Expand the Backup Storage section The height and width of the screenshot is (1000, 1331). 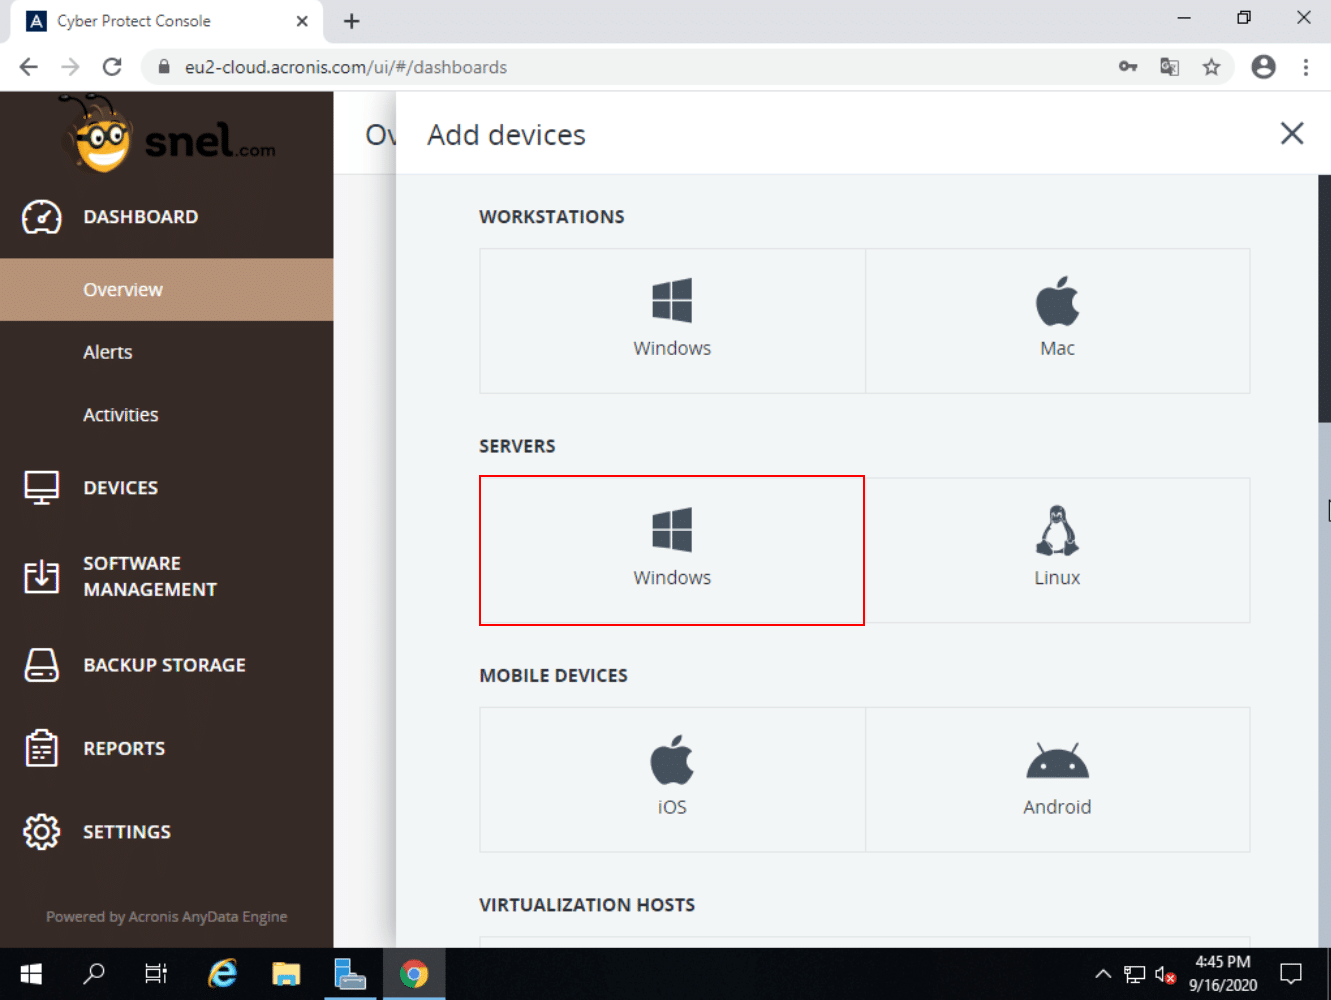click(x=164, y=665)
